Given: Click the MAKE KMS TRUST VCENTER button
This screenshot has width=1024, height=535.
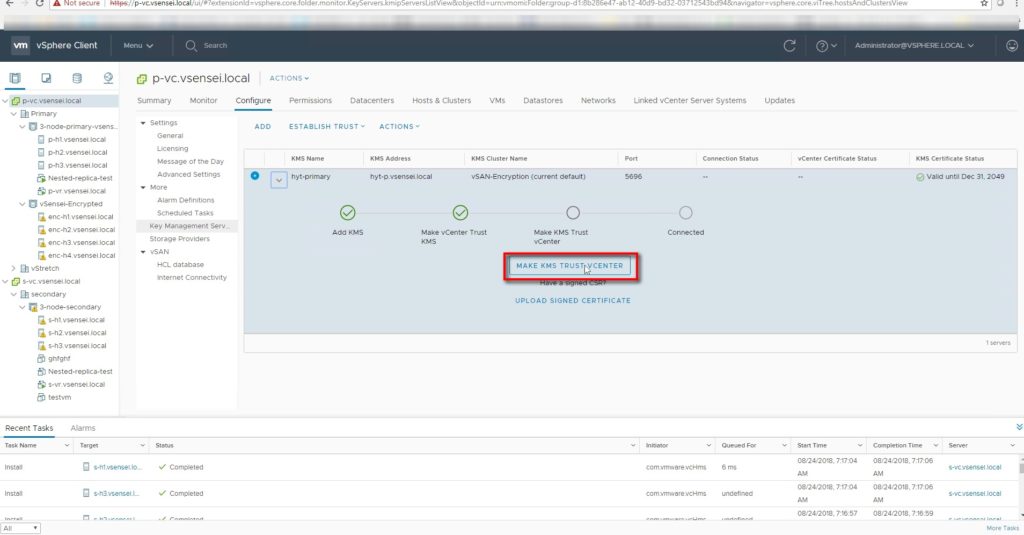Looking at the screenshot, I should coord(569,266).
